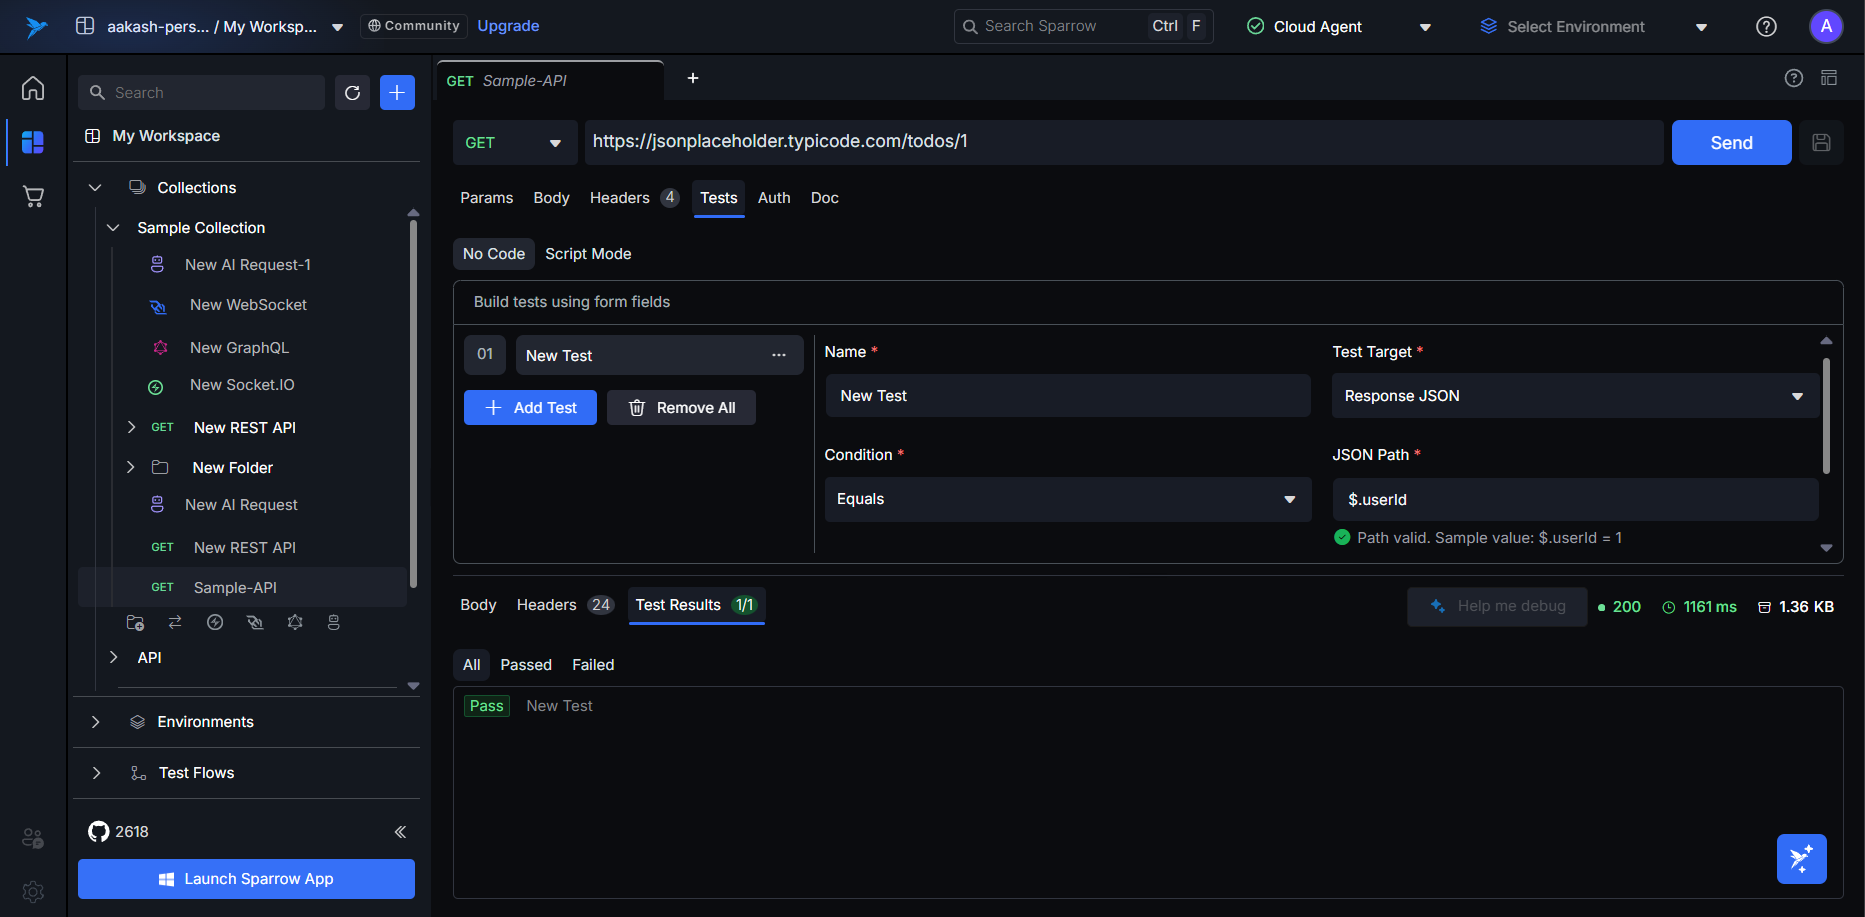
Task: Click the three-dots menu on New Test
Action: [778, 355]
